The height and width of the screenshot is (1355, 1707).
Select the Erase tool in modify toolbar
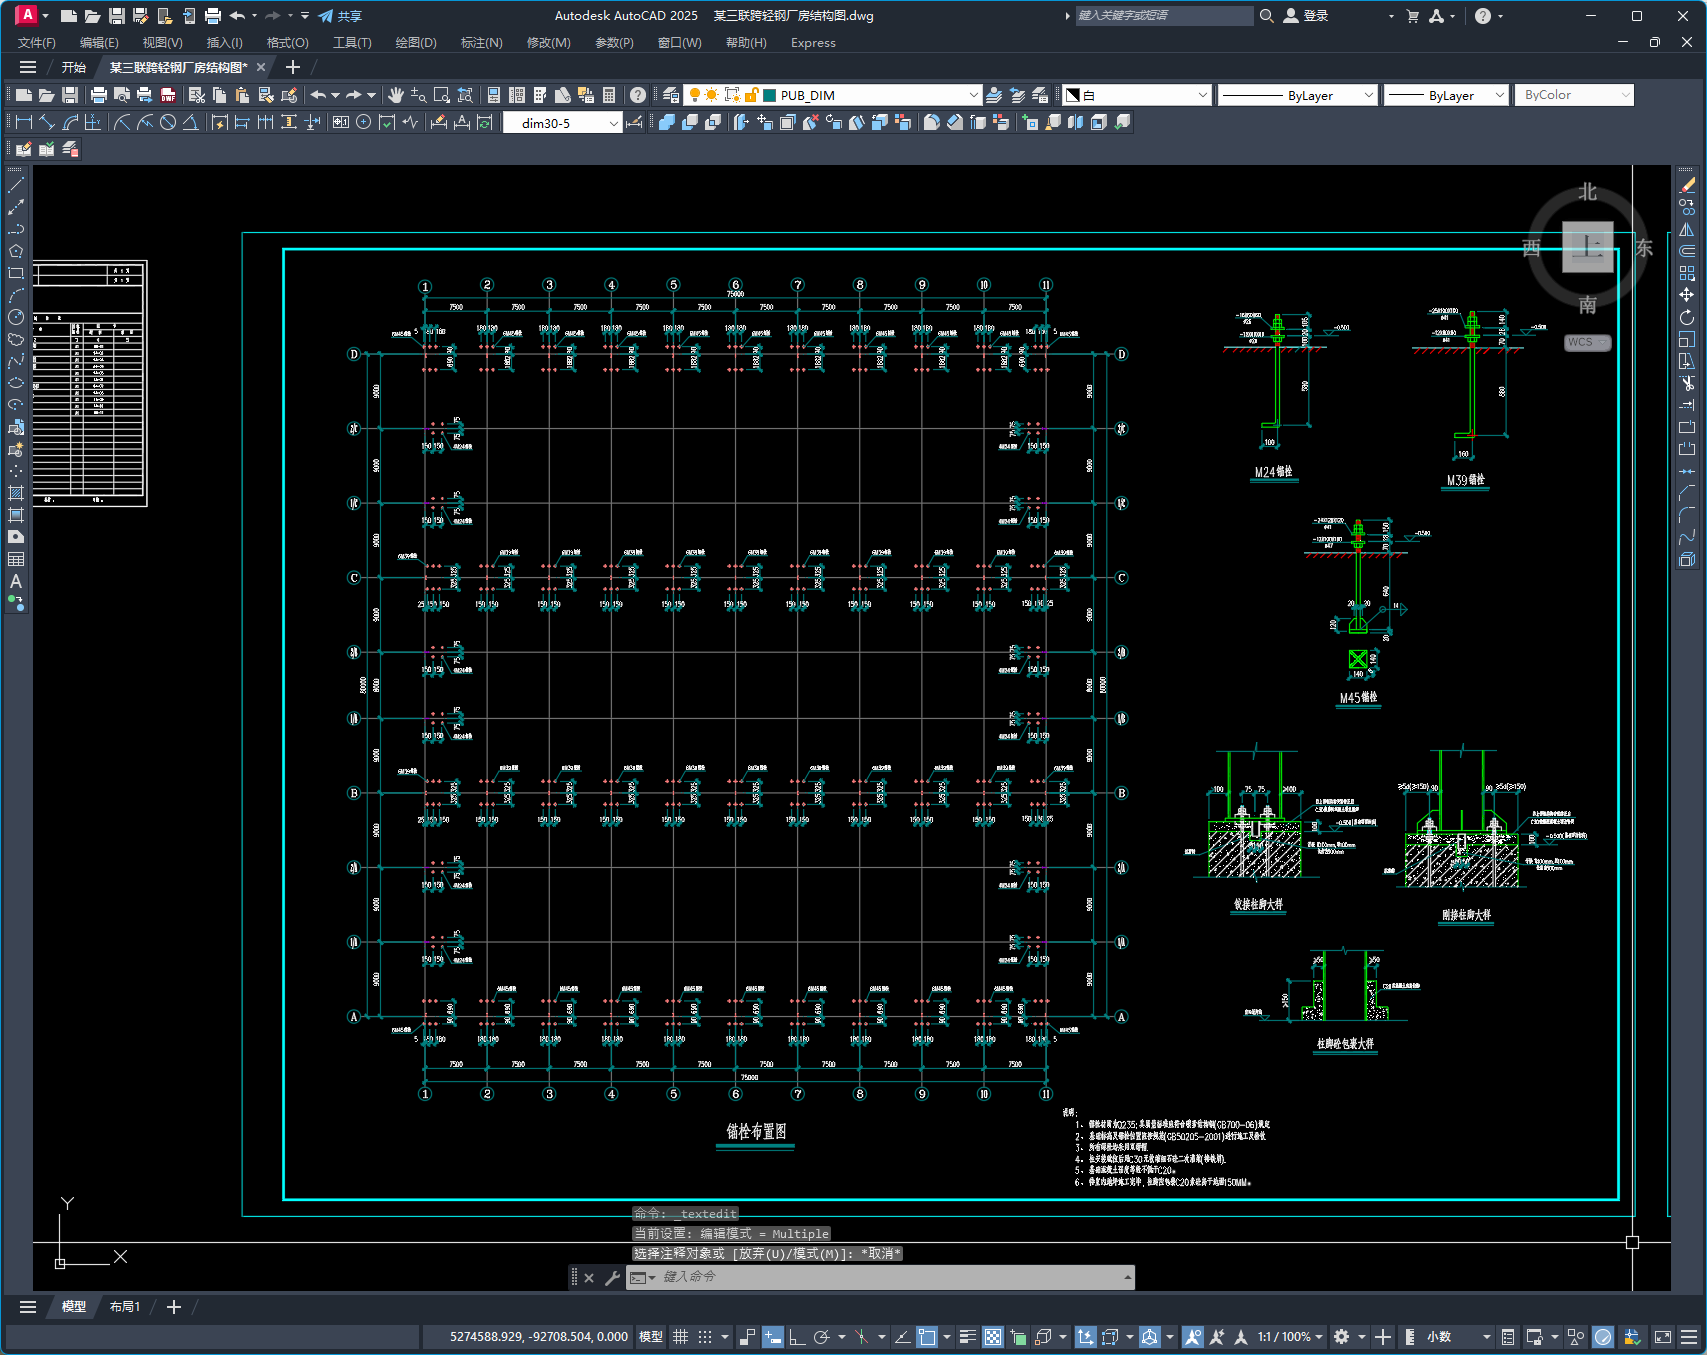click(1687, 185)
